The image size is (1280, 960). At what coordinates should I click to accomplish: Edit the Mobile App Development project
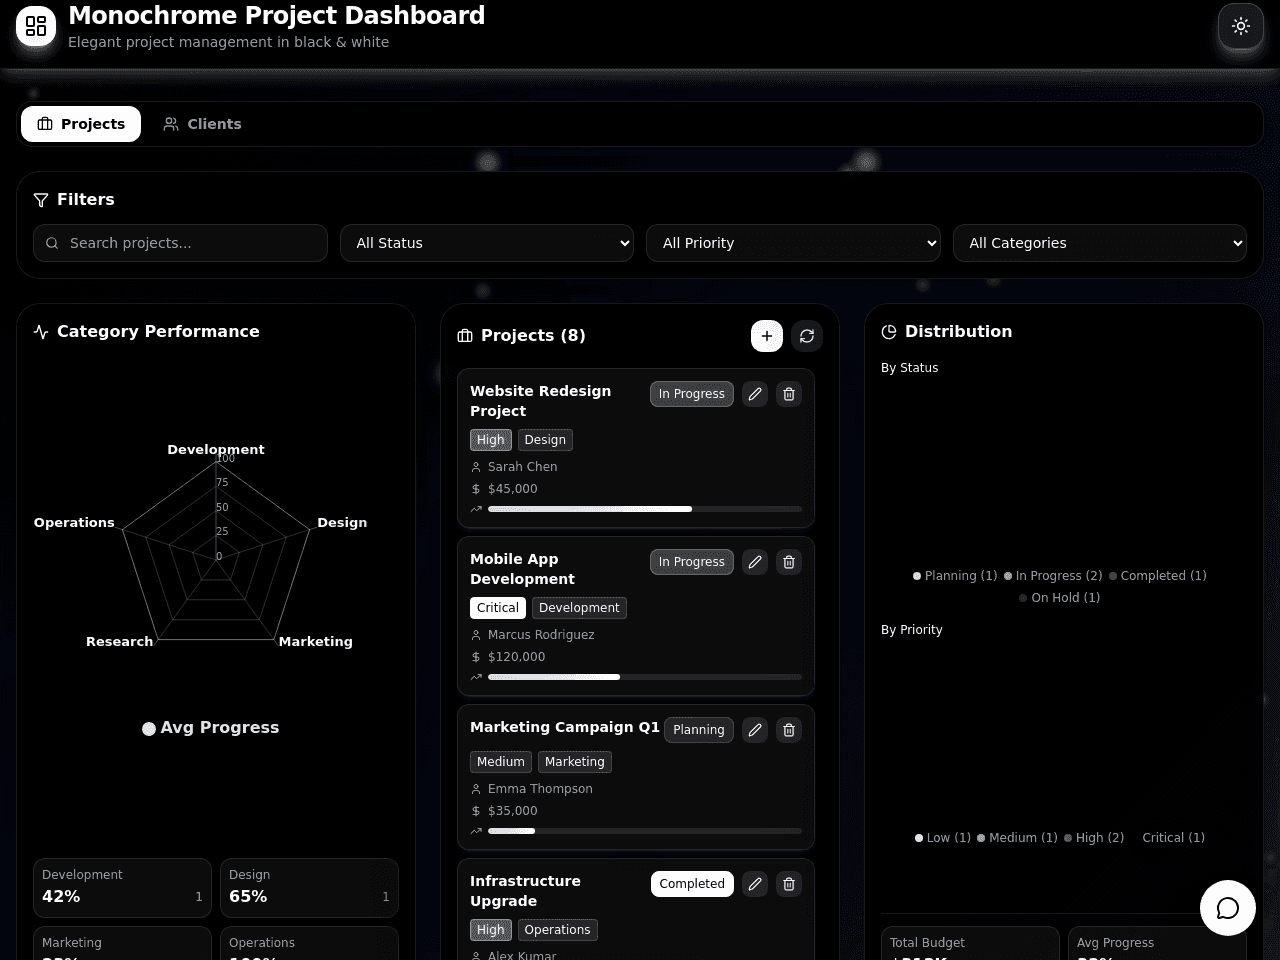coord(755,562)
